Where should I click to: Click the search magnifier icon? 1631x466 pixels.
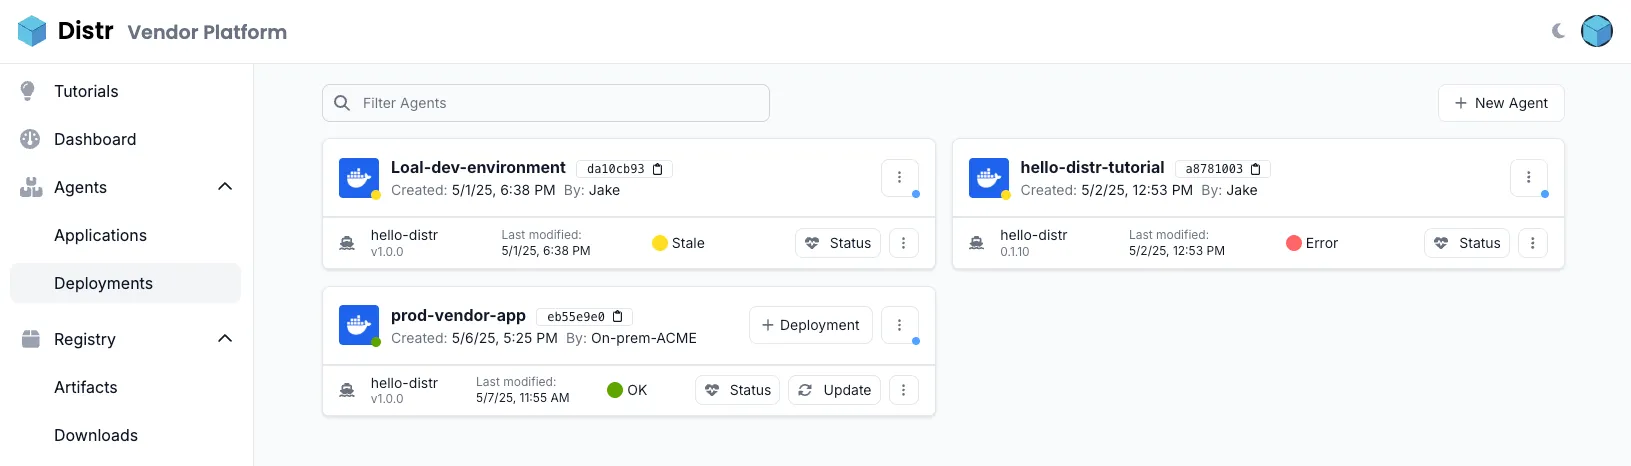coord(342,103)
